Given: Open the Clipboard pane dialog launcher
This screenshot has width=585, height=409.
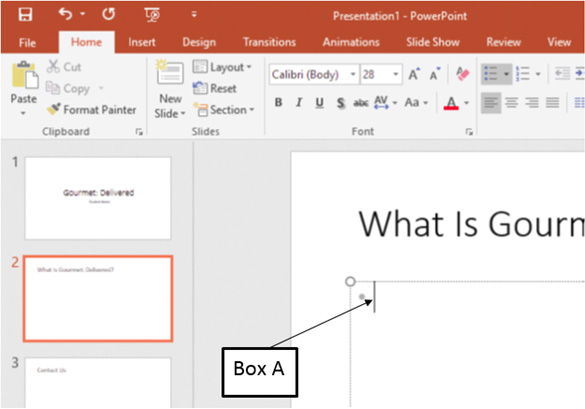Looking at the screenshot, I should pyautogui.click(x=139, y=132).
